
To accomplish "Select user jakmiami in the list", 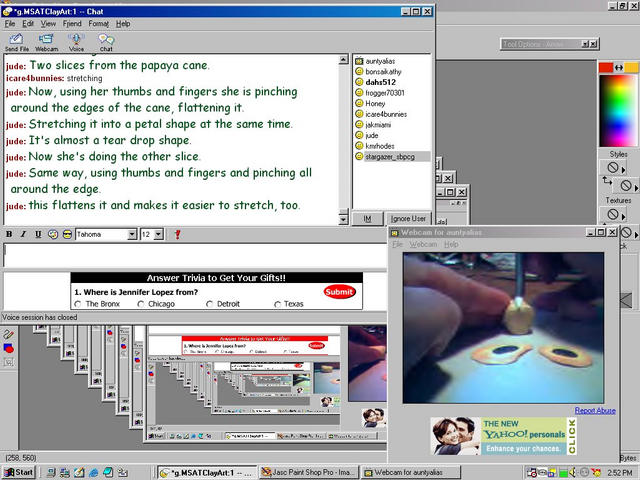I will point(378,125).
